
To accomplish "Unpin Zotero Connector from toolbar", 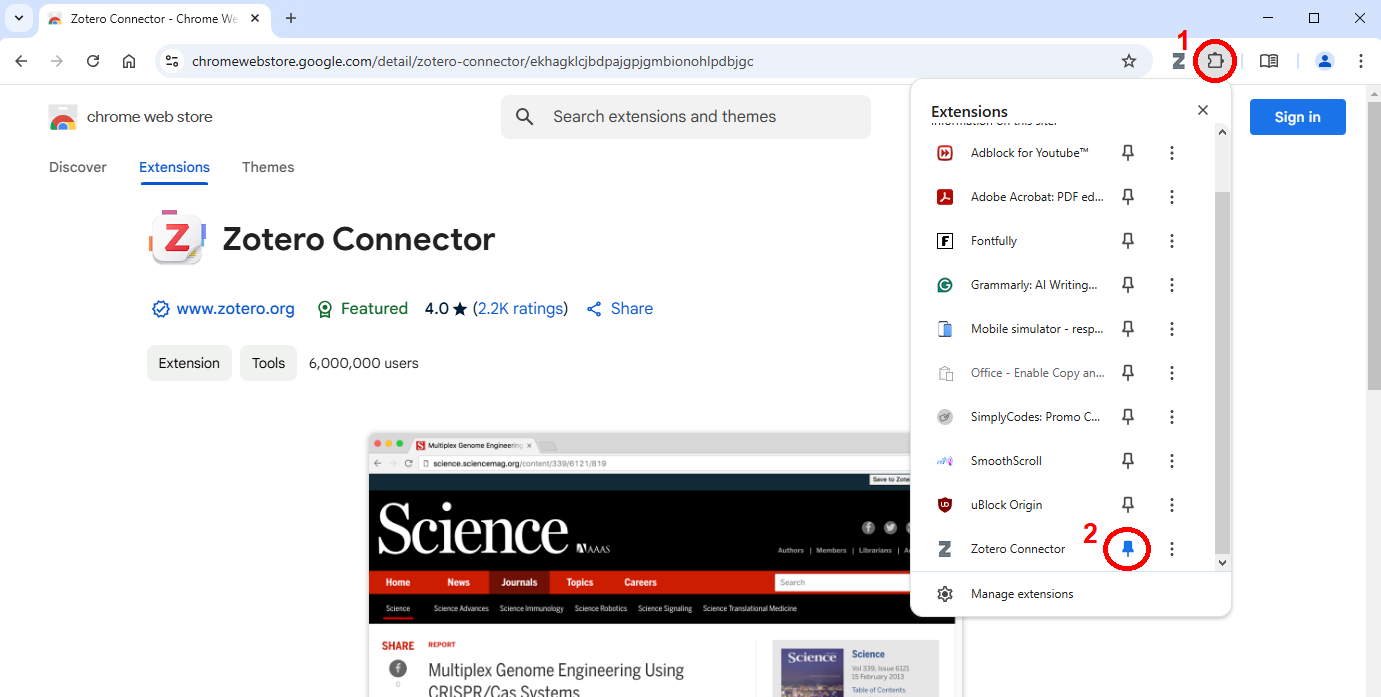I will pyautogui.click(x=1128, y=549).
